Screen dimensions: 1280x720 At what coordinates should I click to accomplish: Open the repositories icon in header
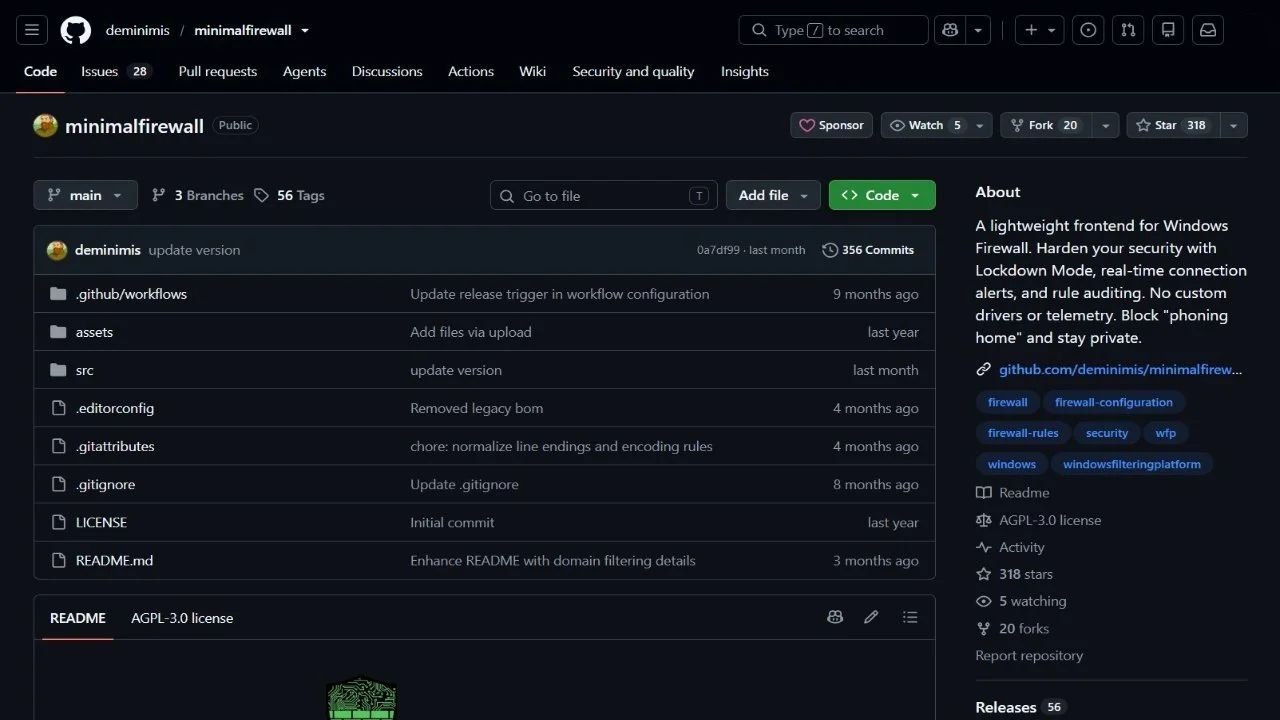click(x=1168, y=30)
